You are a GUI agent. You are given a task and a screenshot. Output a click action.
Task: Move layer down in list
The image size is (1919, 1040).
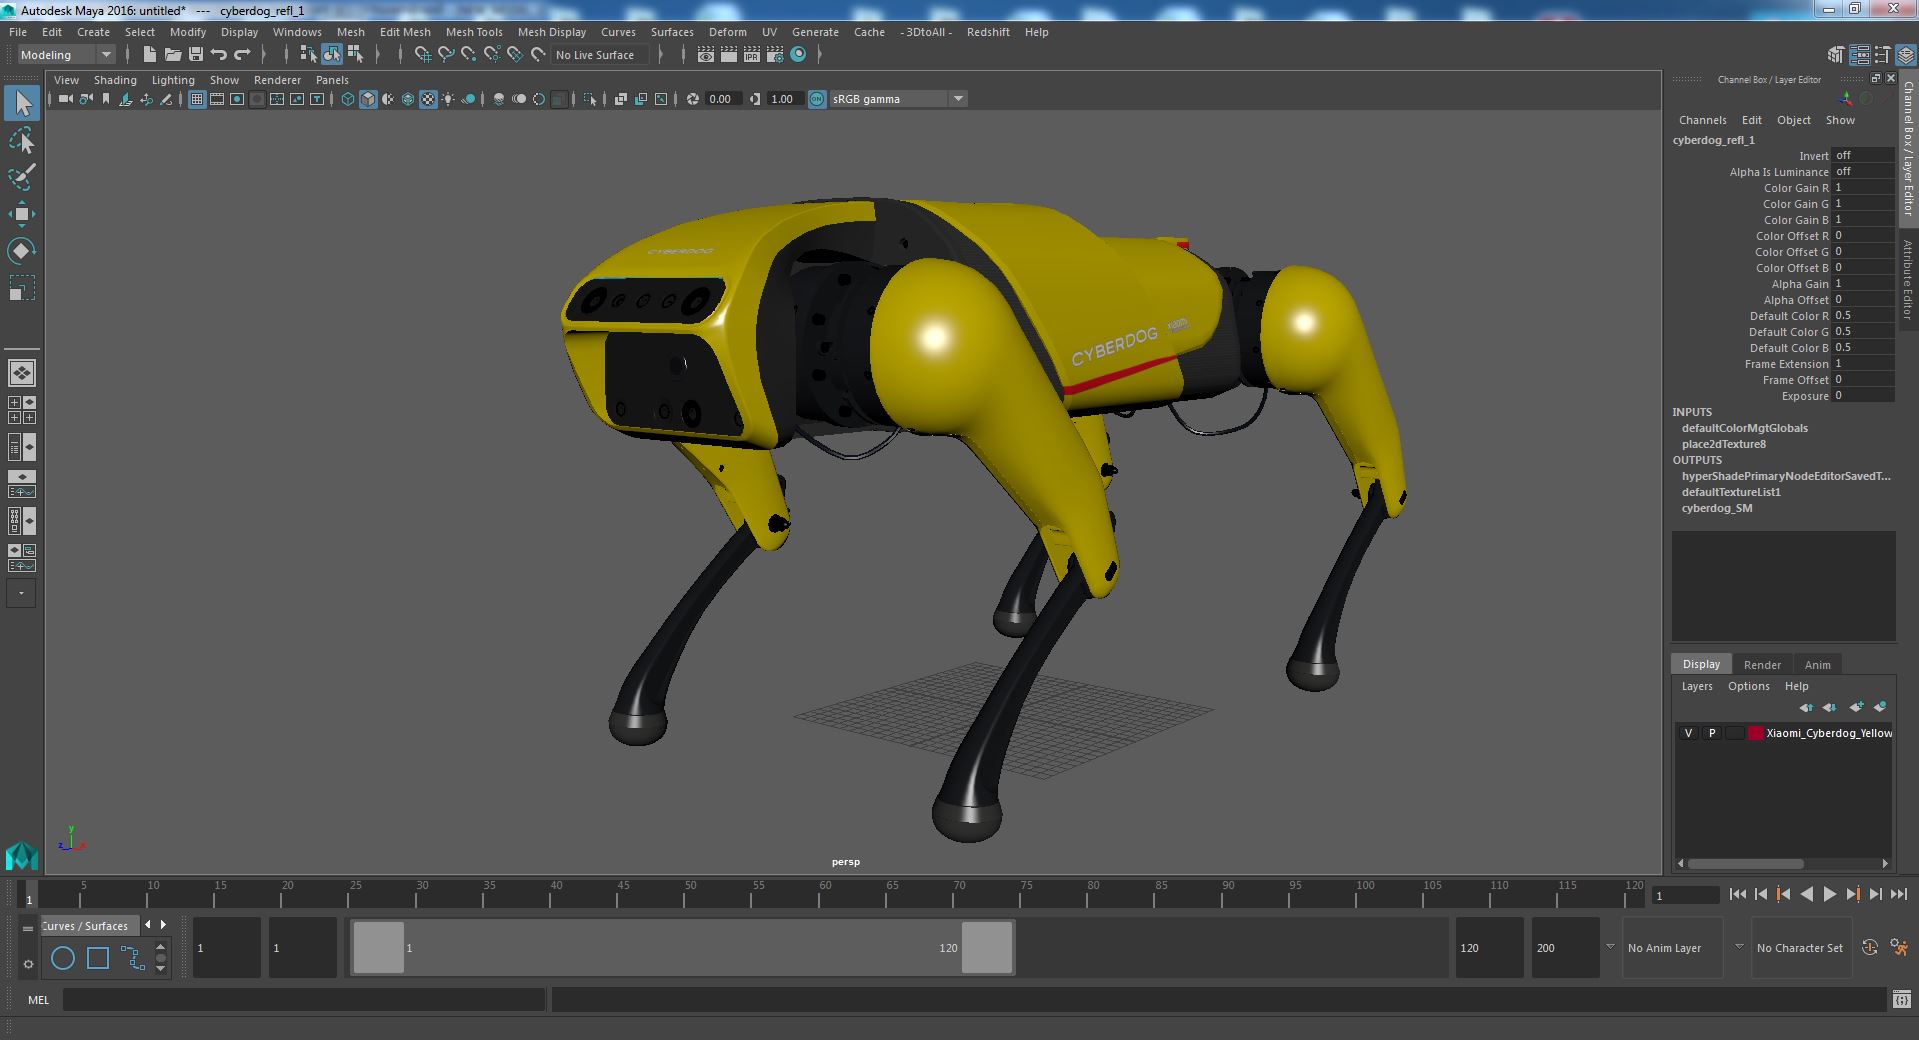[1829, 707]
